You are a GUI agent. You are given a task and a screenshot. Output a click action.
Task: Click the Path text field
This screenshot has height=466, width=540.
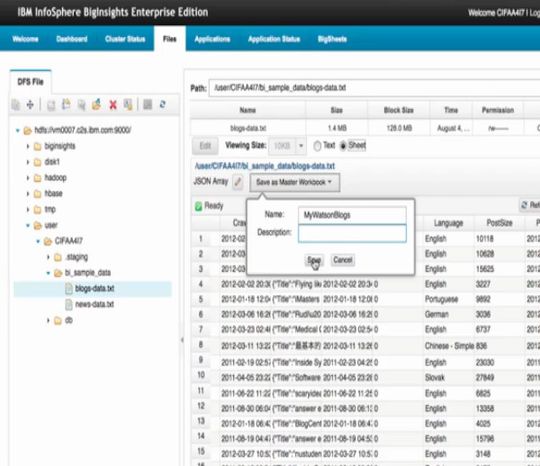374,88
